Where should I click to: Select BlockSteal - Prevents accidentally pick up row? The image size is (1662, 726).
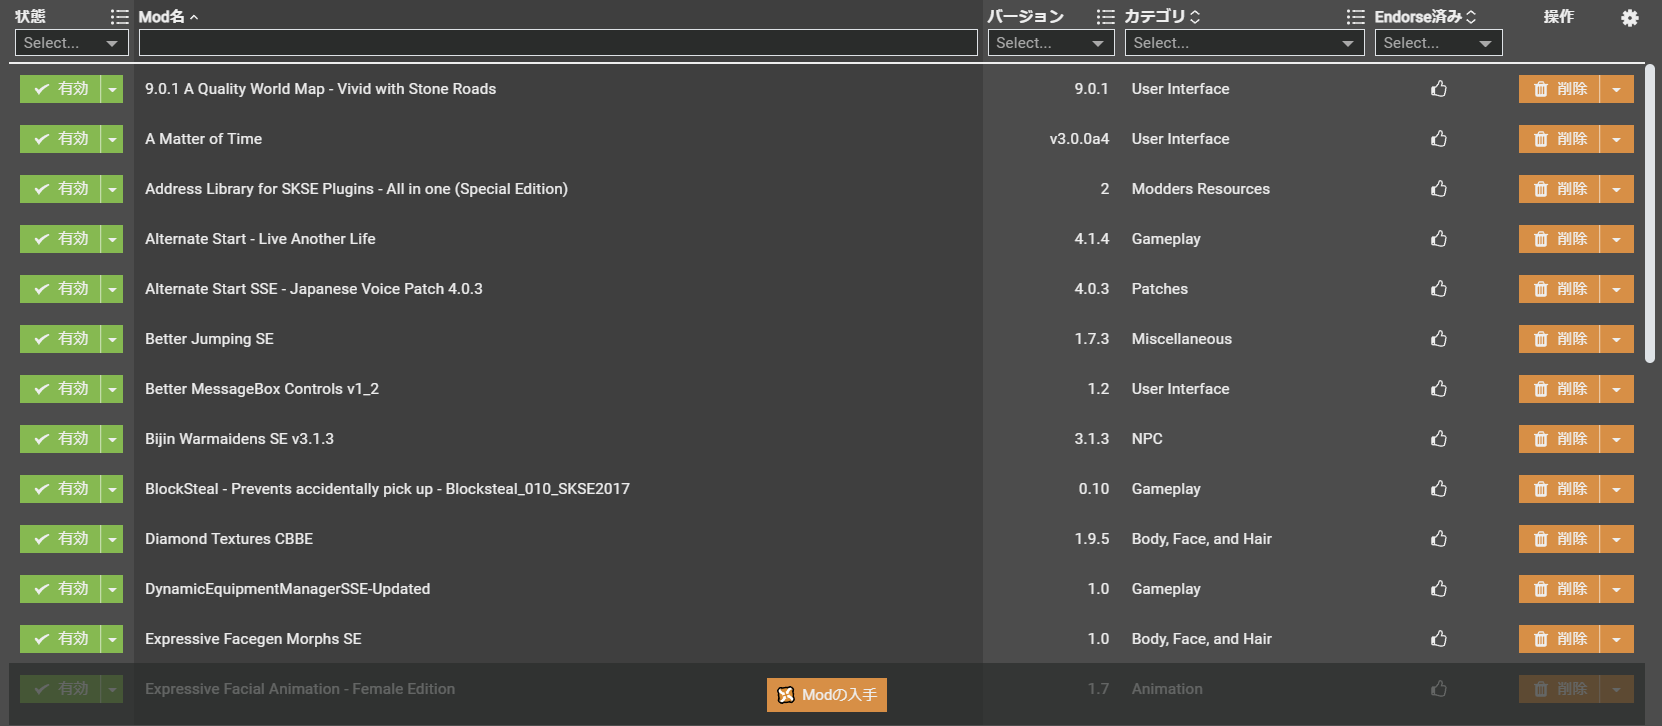click(x=387, y=489)
